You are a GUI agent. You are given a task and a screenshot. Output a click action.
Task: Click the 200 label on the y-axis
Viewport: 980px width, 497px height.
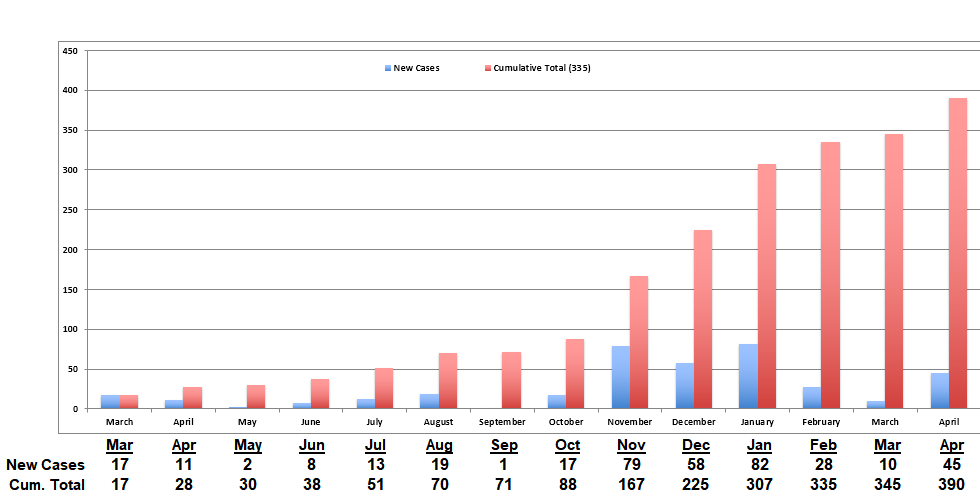[70, 250]
